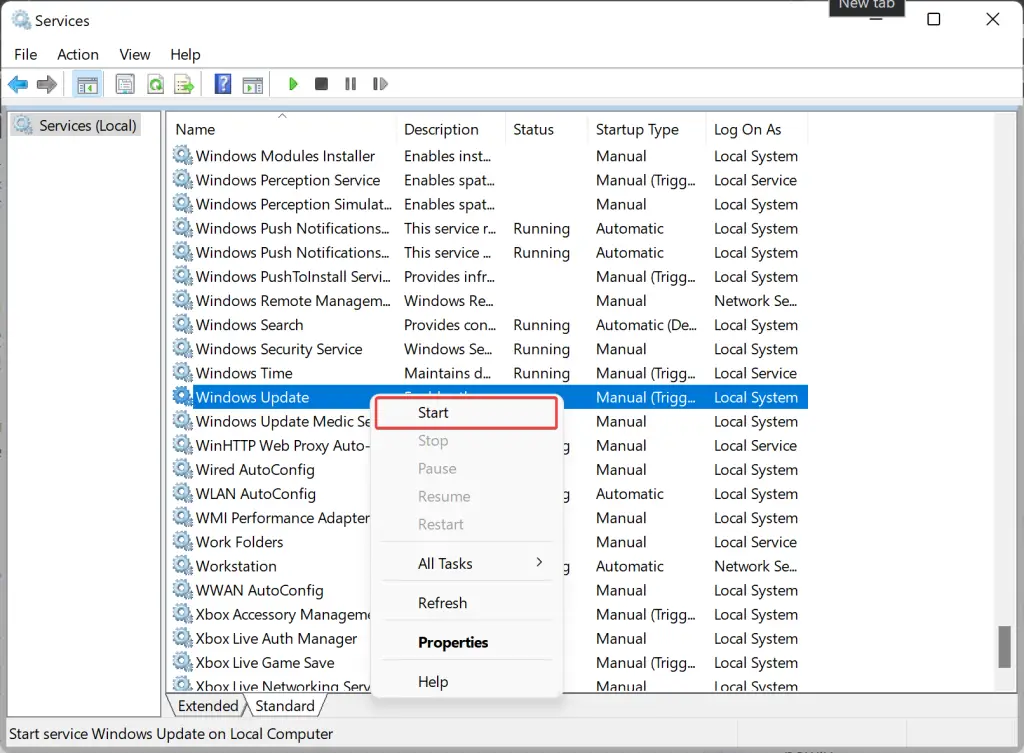Choose Properties in the context menu

pyautogui.click(x=453, y=643)
